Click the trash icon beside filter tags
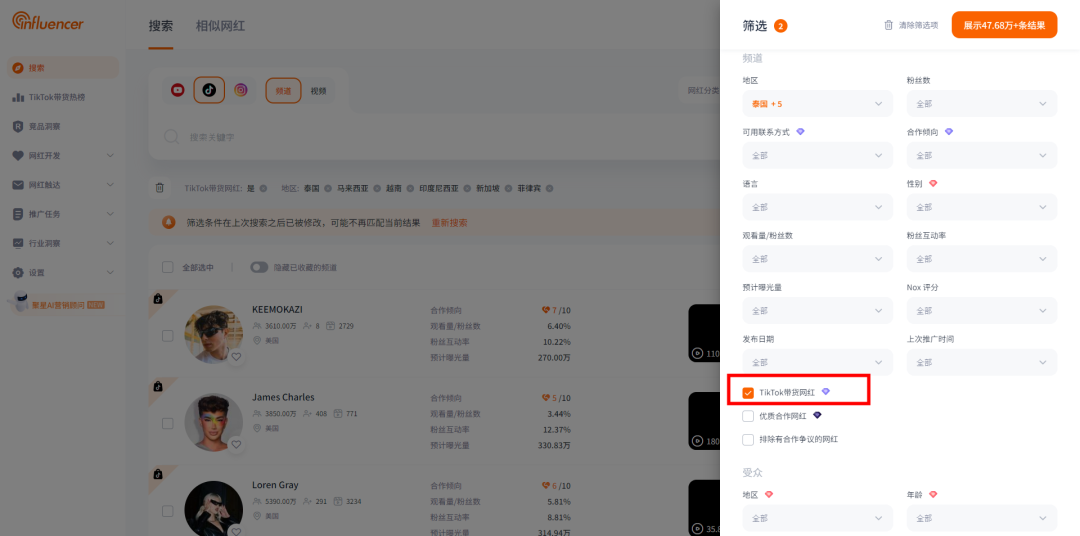Screen dimensions: 1080x536 pos(160,187)
